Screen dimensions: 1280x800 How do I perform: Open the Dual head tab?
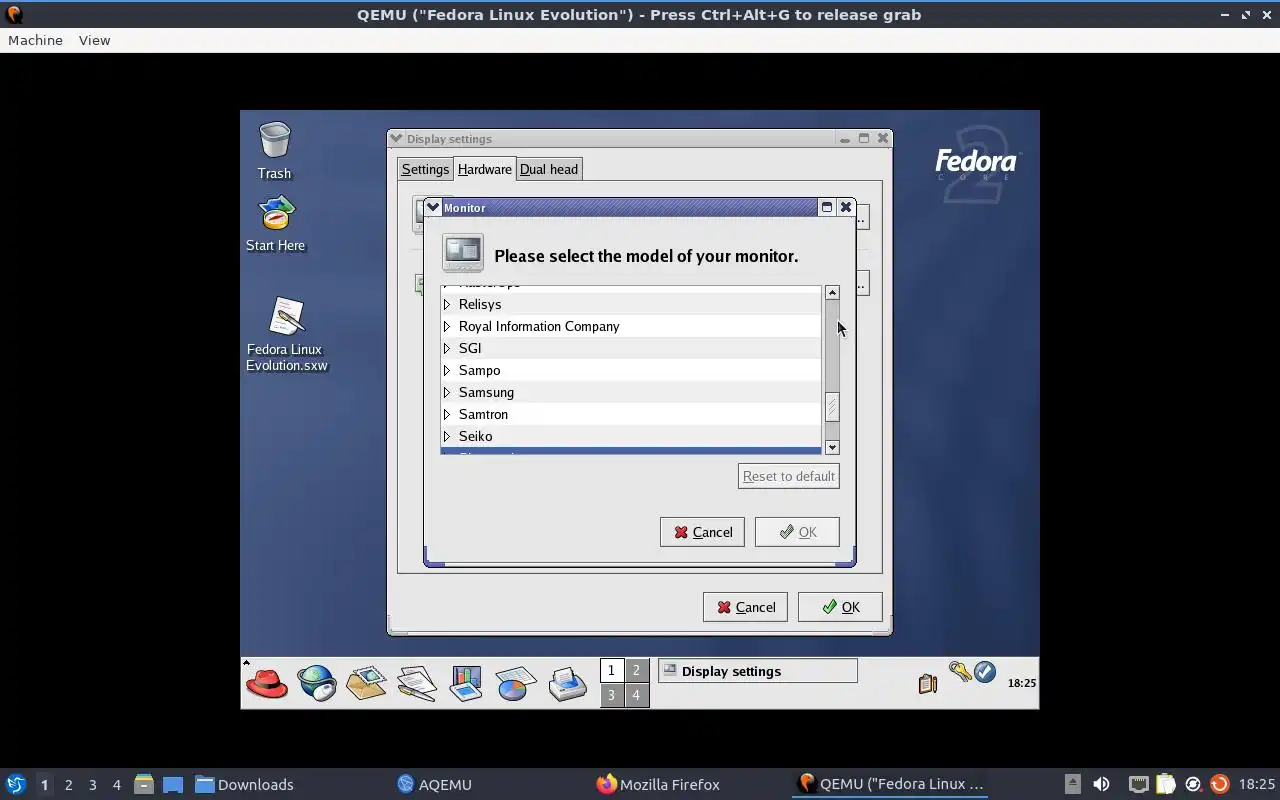coord(549,169)
